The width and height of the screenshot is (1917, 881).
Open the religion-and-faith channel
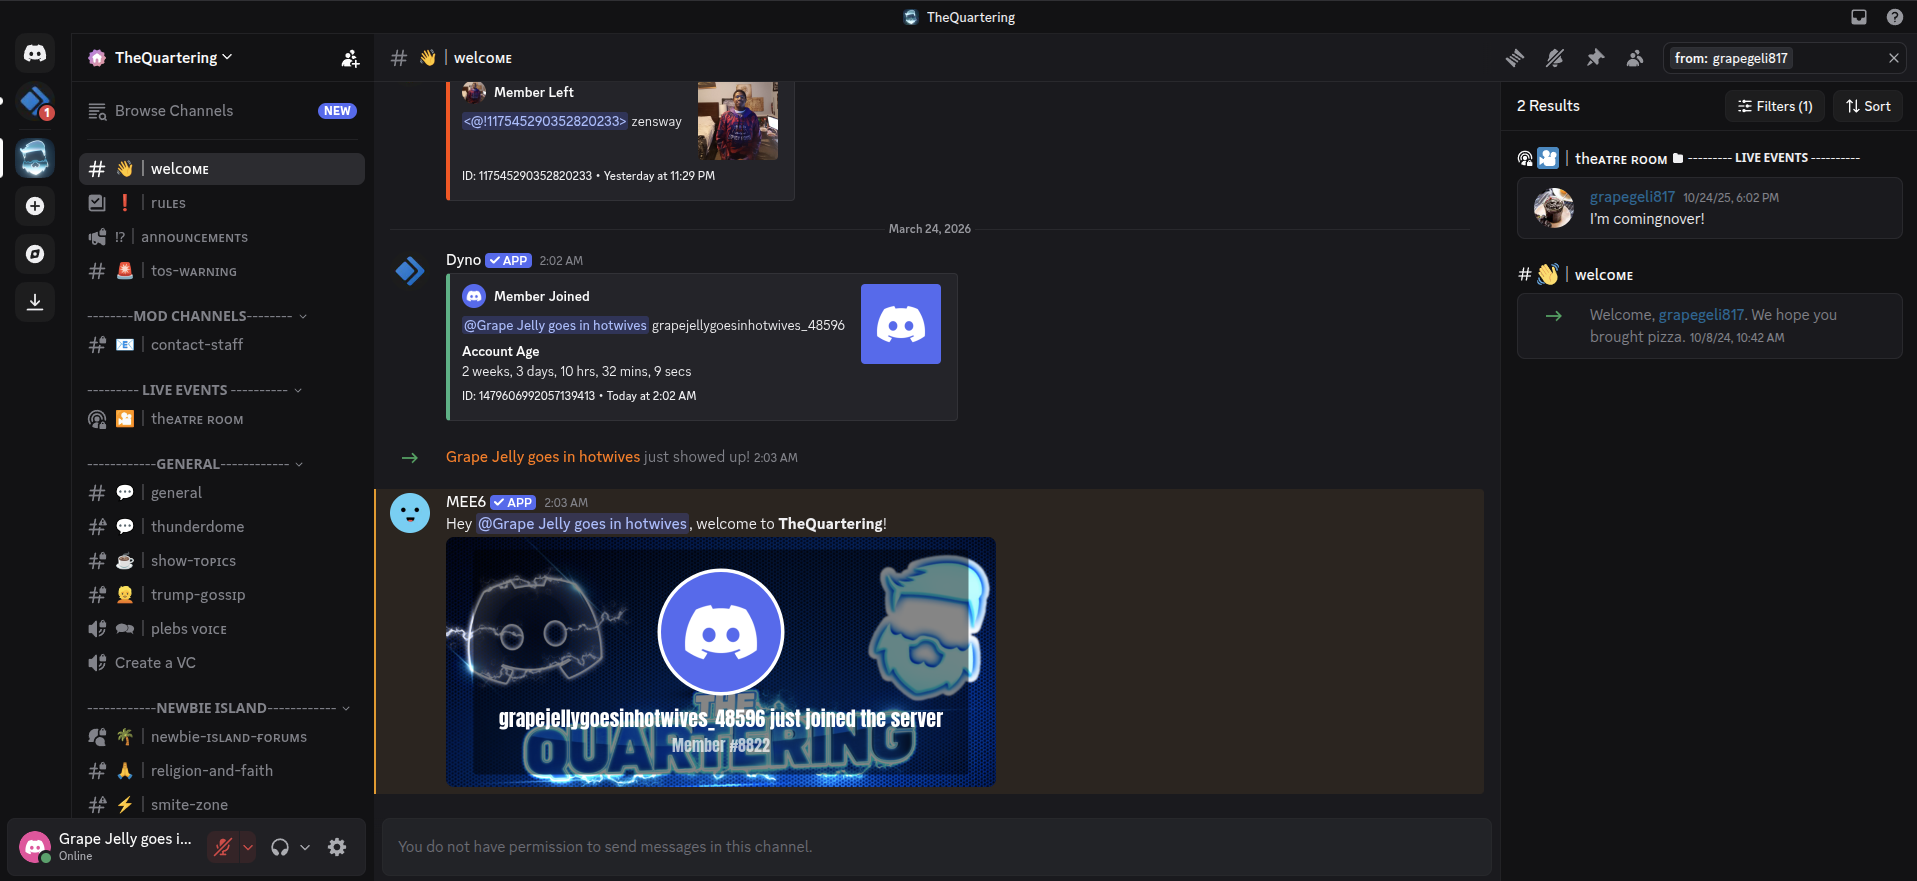pyautogui.click(x=222, y=771)
